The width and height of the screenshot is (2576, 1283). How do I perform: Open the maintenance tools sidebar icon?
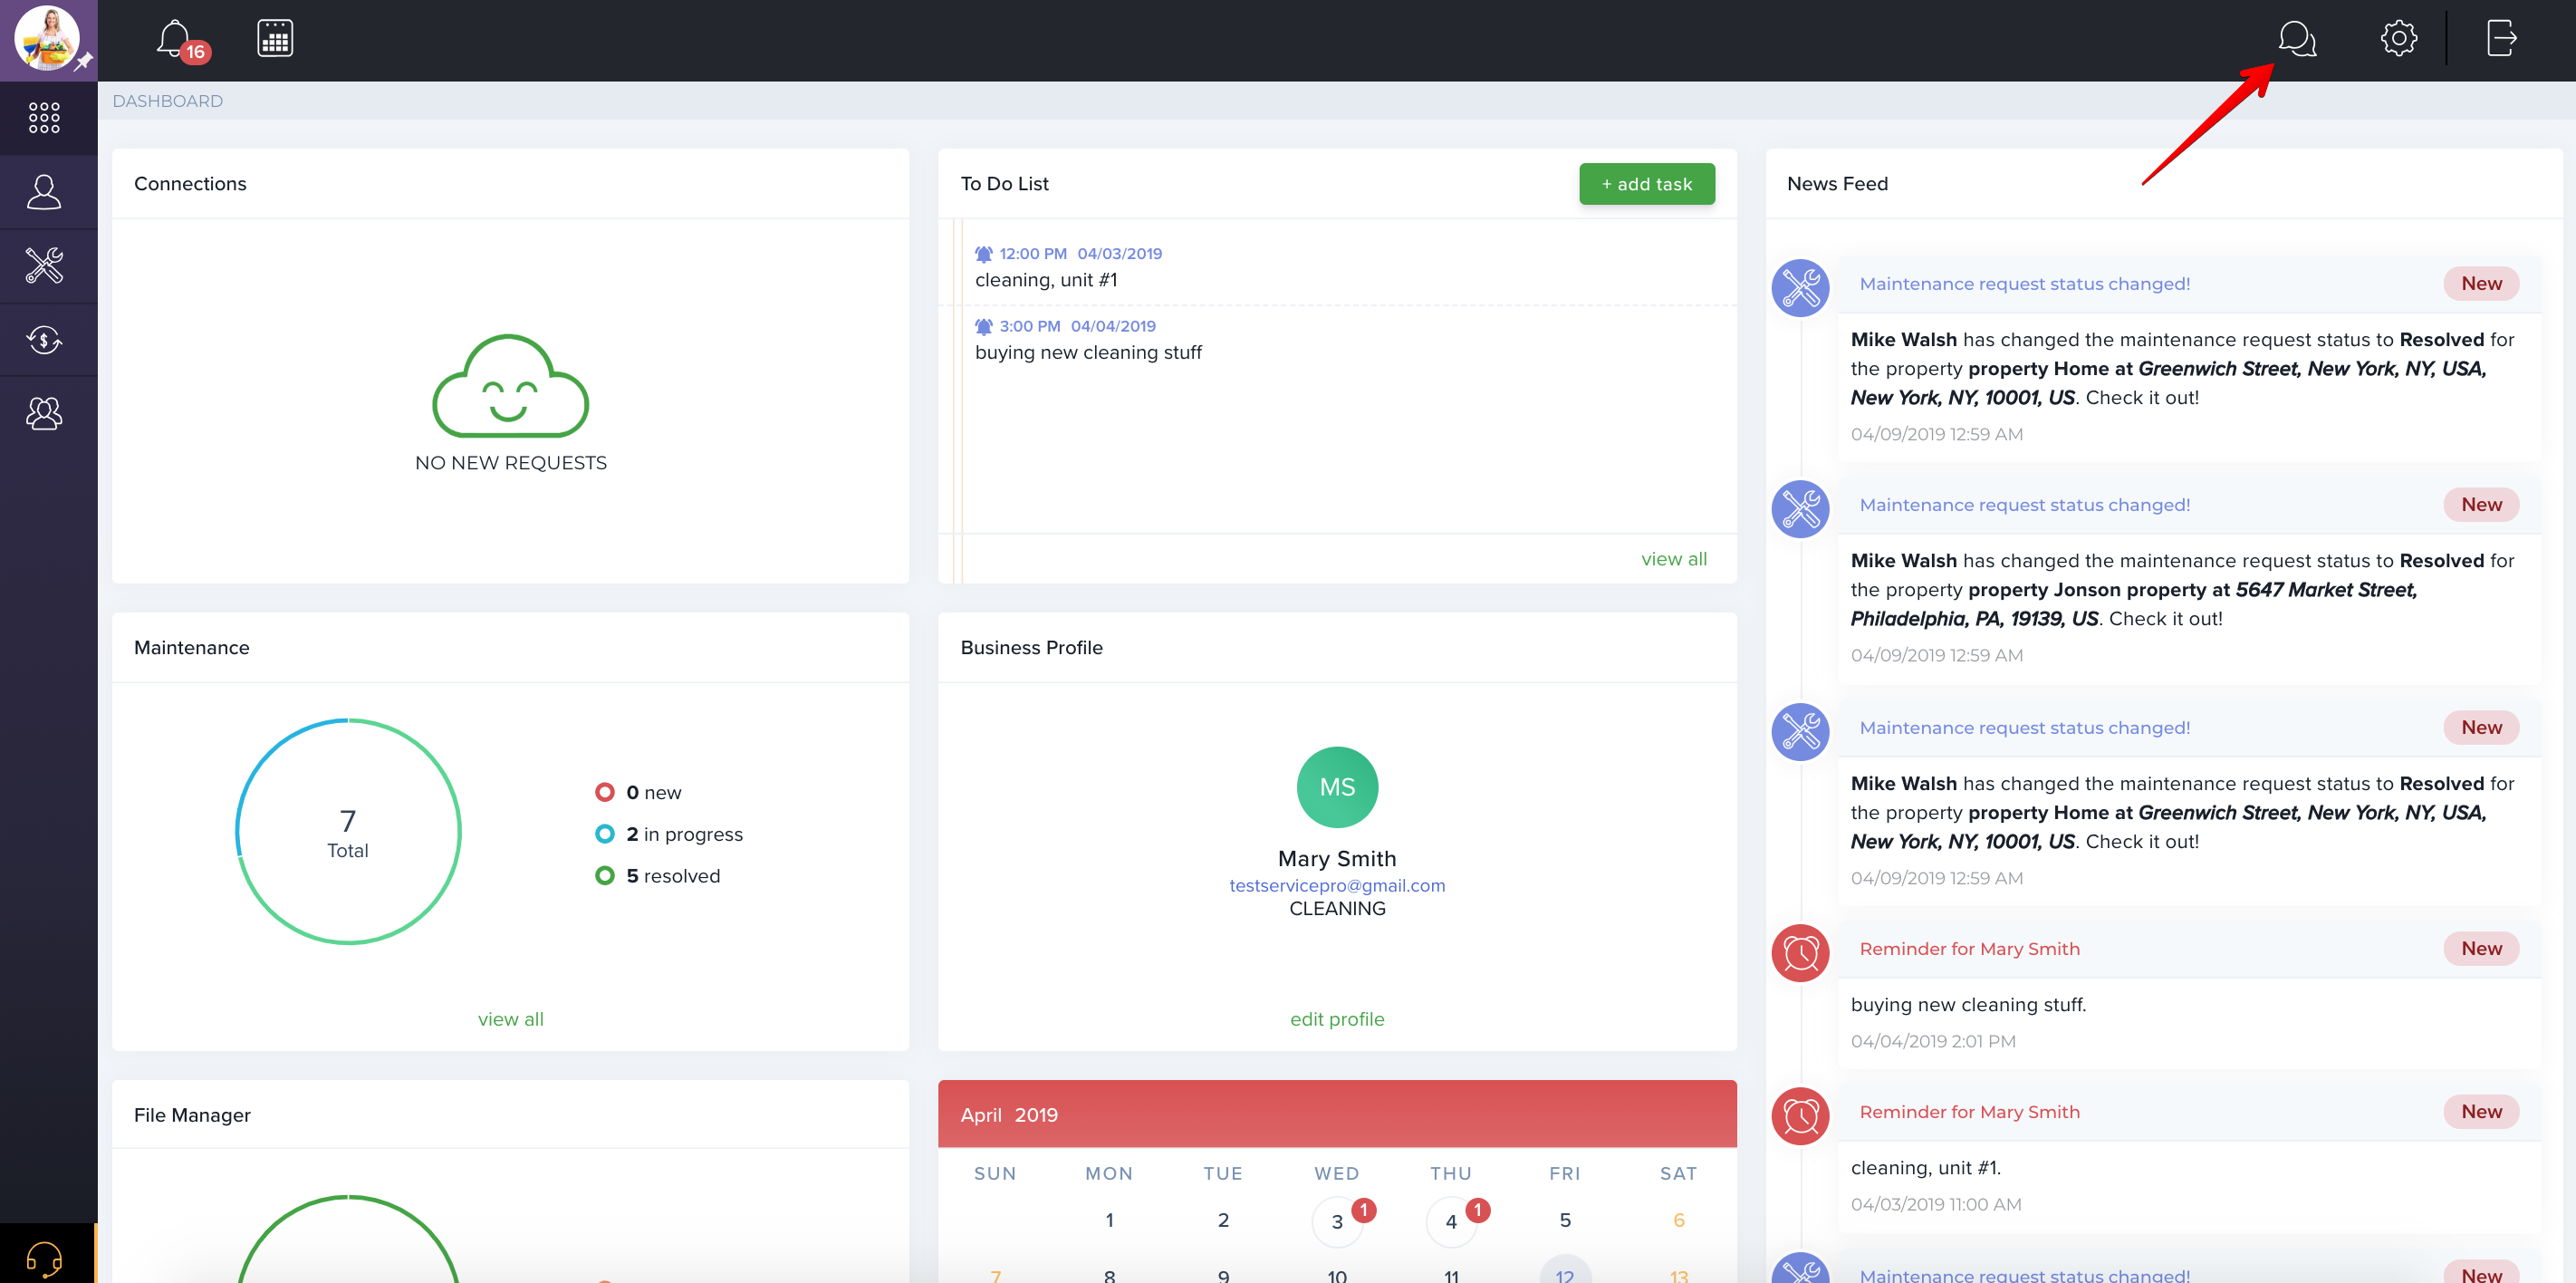[x=44, y=266]
